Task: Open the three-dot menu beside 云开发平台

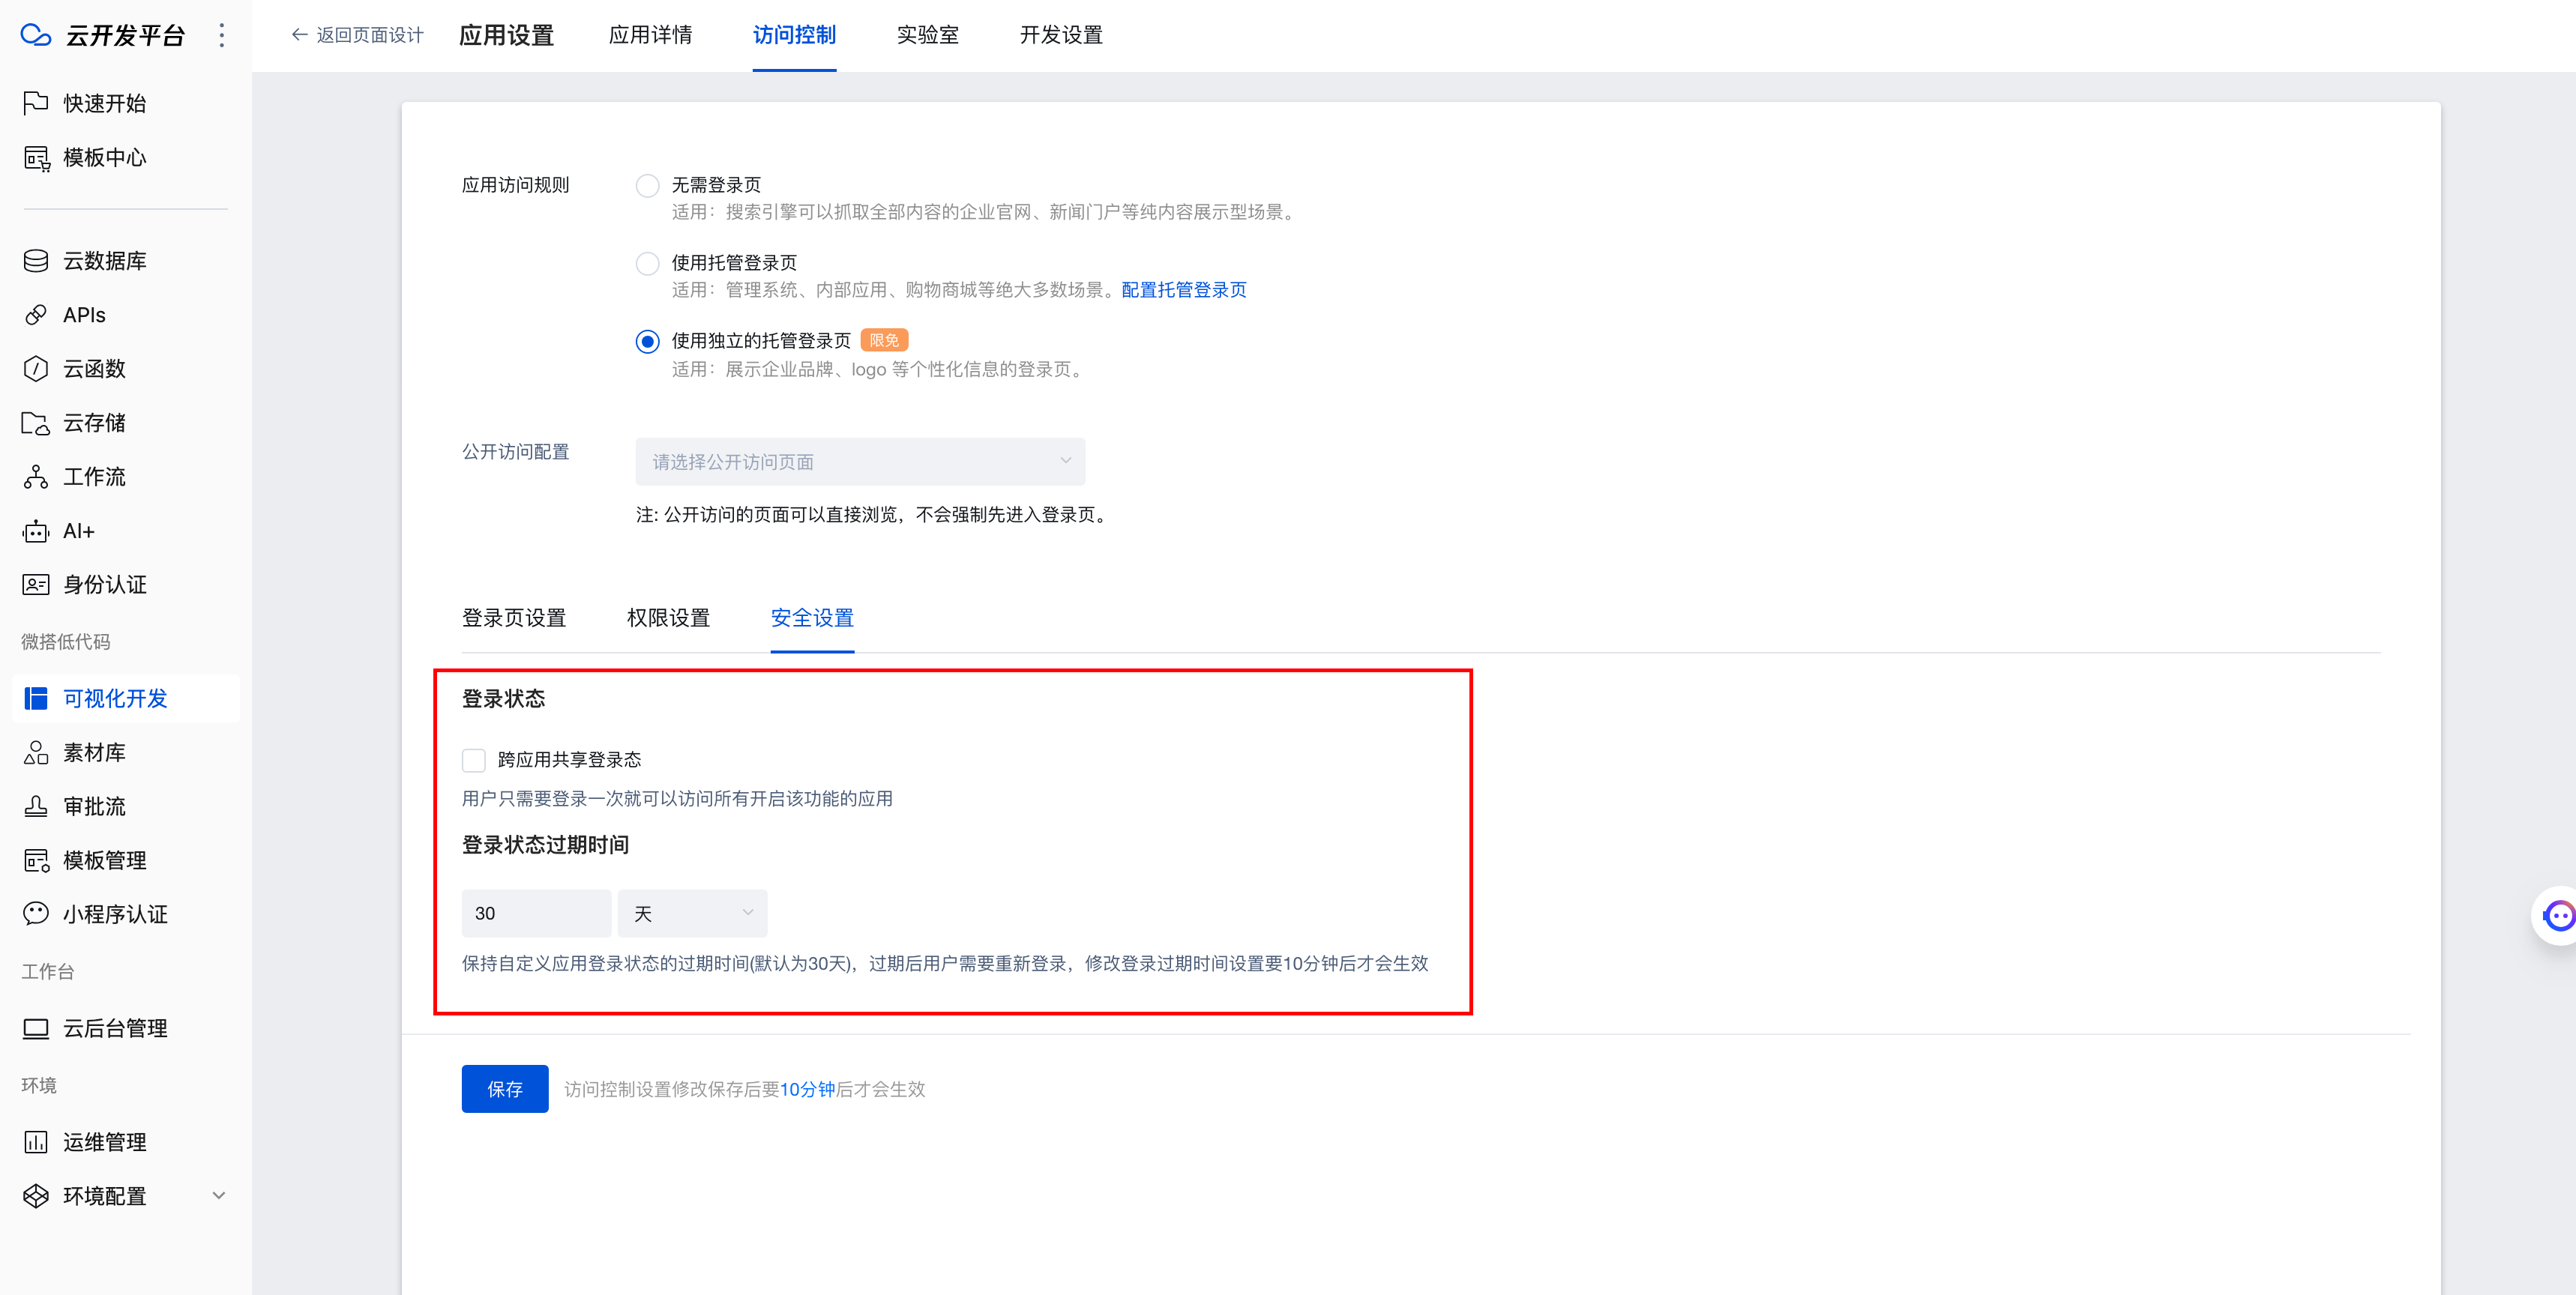Action: [222, 36]
